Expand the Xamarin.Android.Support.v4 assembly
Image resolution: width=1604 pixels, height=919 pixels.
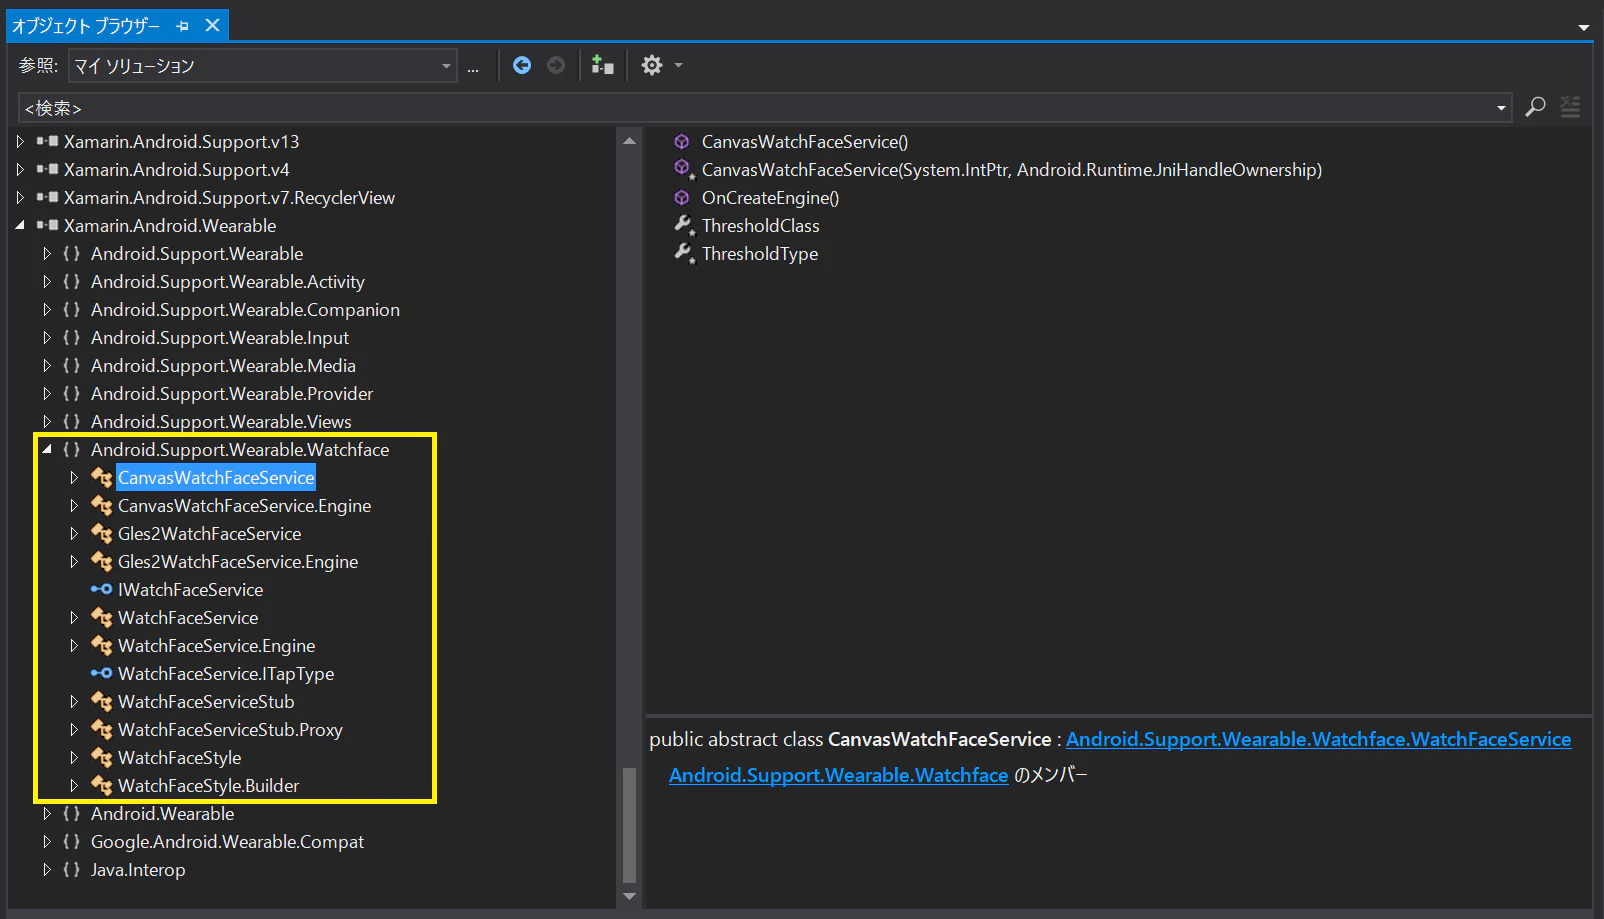pos(20,170)
